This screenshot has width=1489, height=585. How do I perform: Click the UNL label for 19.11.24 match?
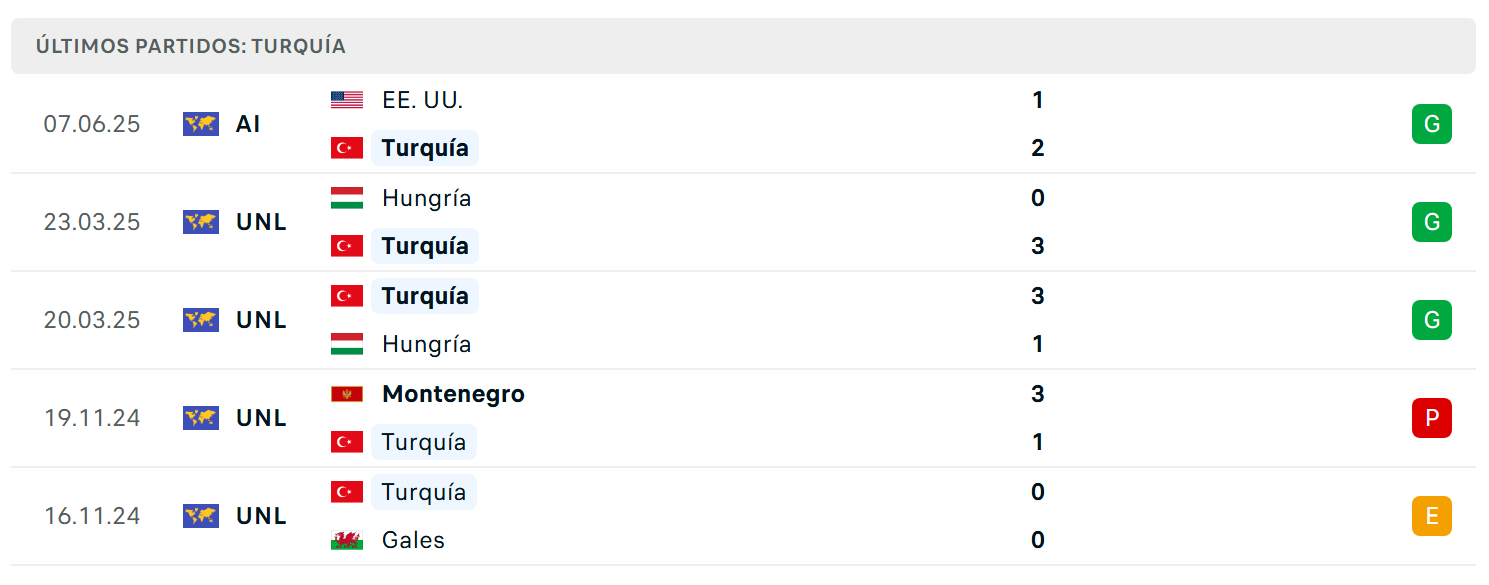coord(262,418)
